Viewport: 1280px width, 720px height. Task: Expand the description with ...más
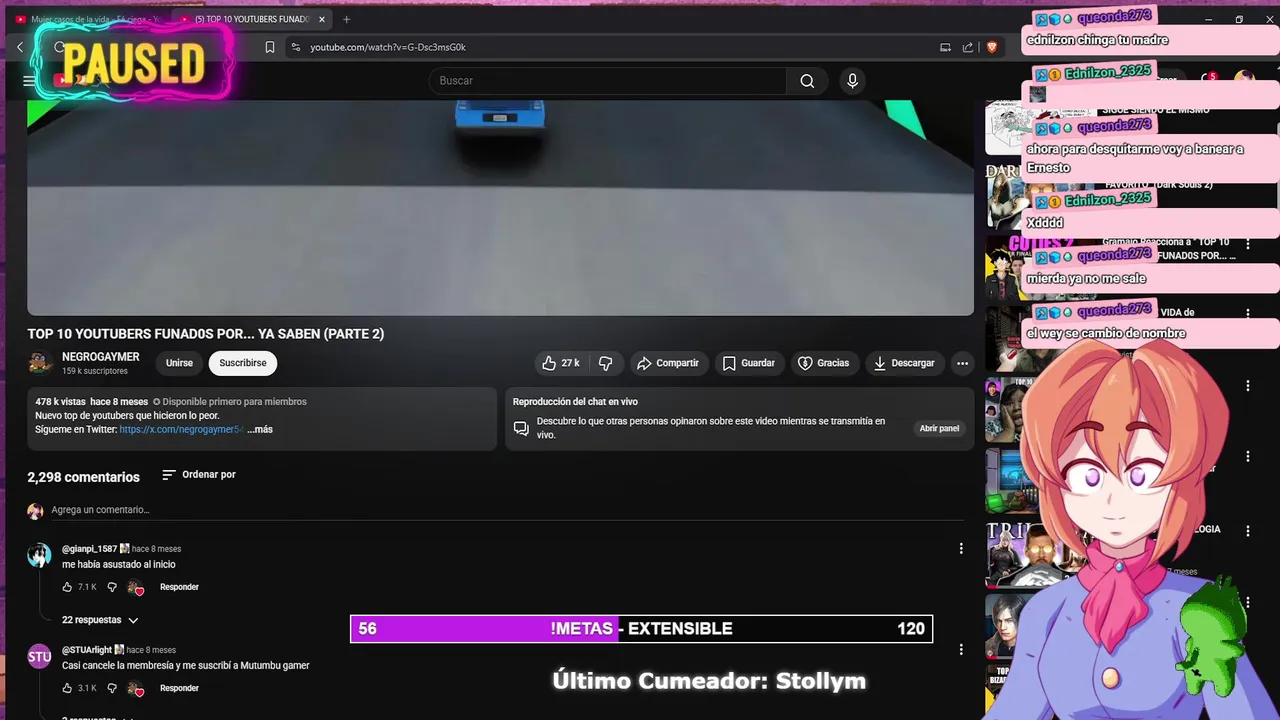point(260,429)
